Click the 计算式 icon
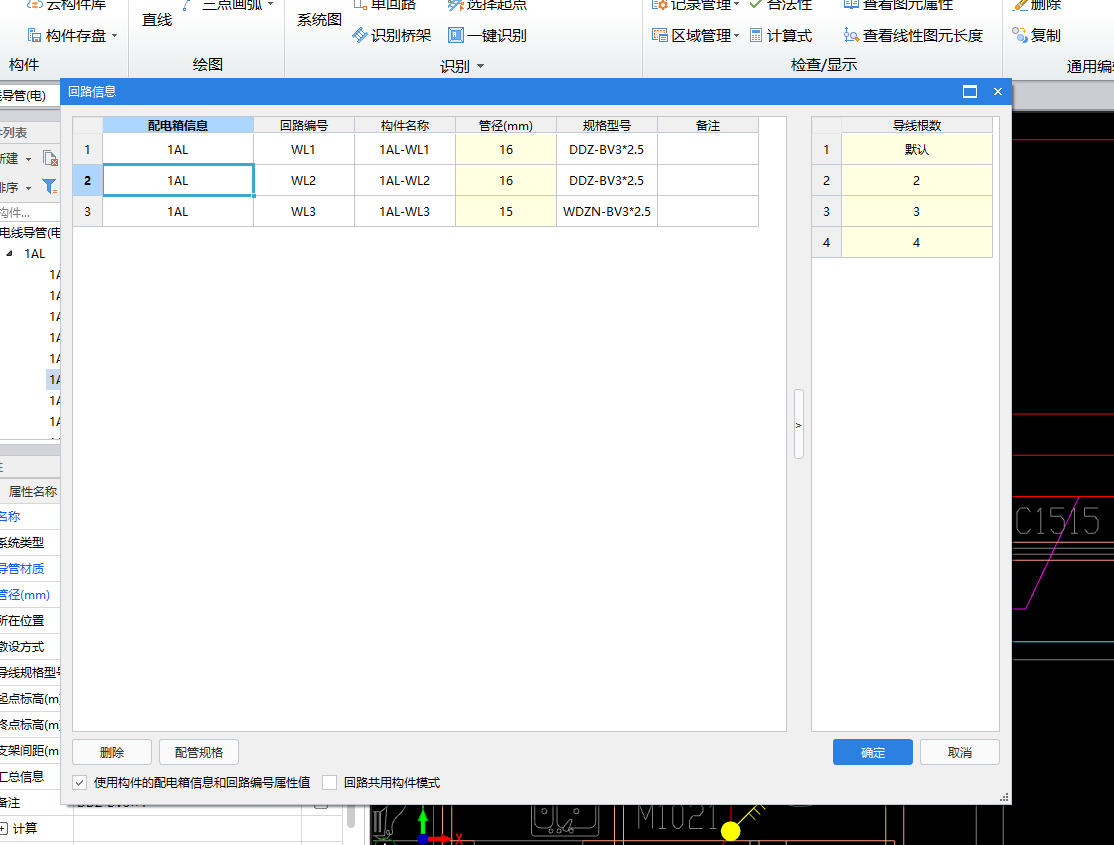 pyautogui.click(x=756, y=36)
